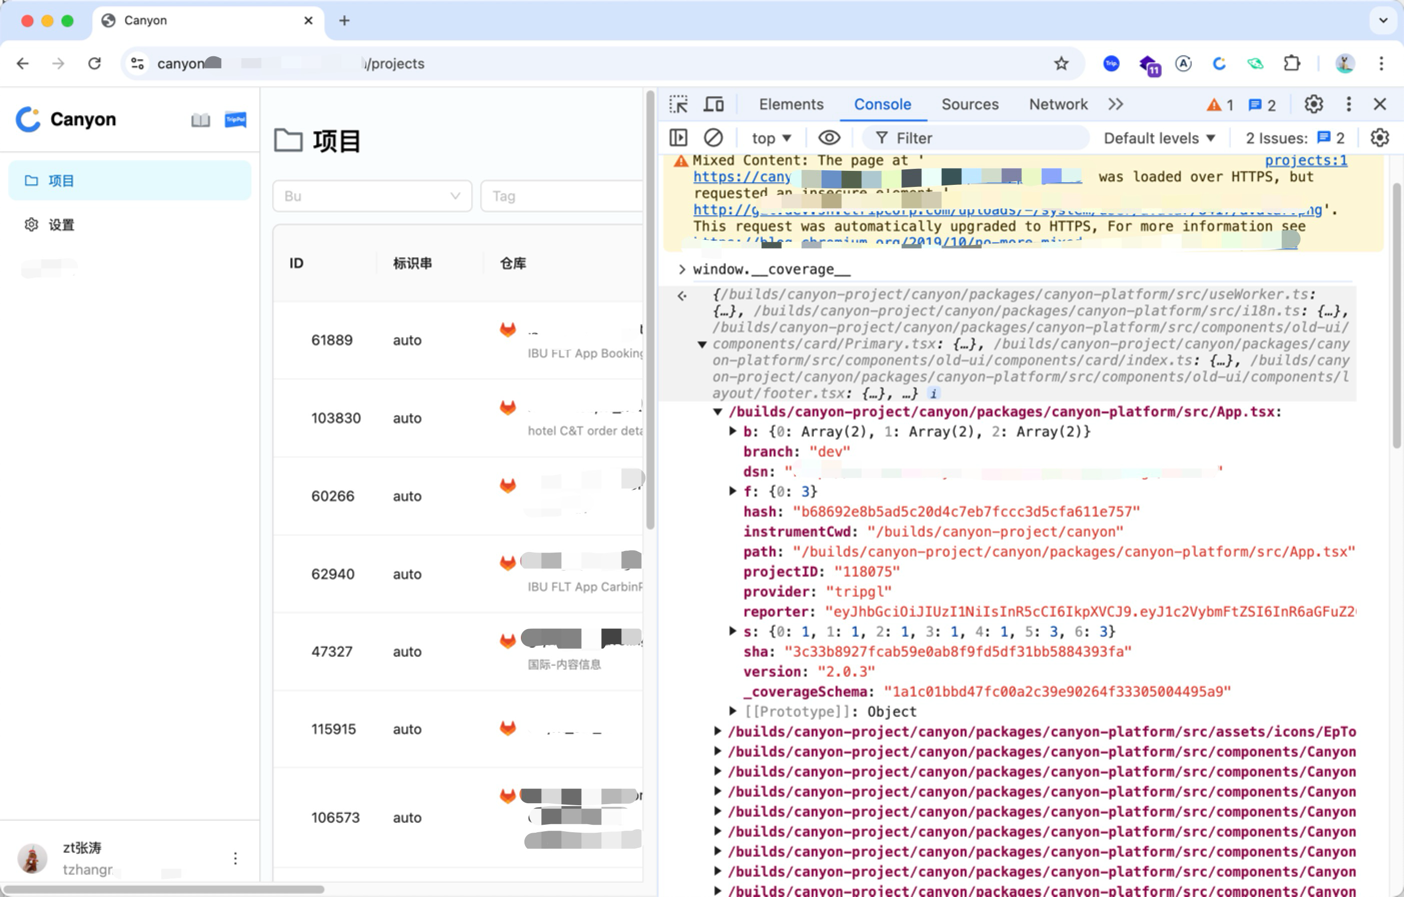Open the Default levels dropdown
1404x897 pixels.
pos(1159,138)
